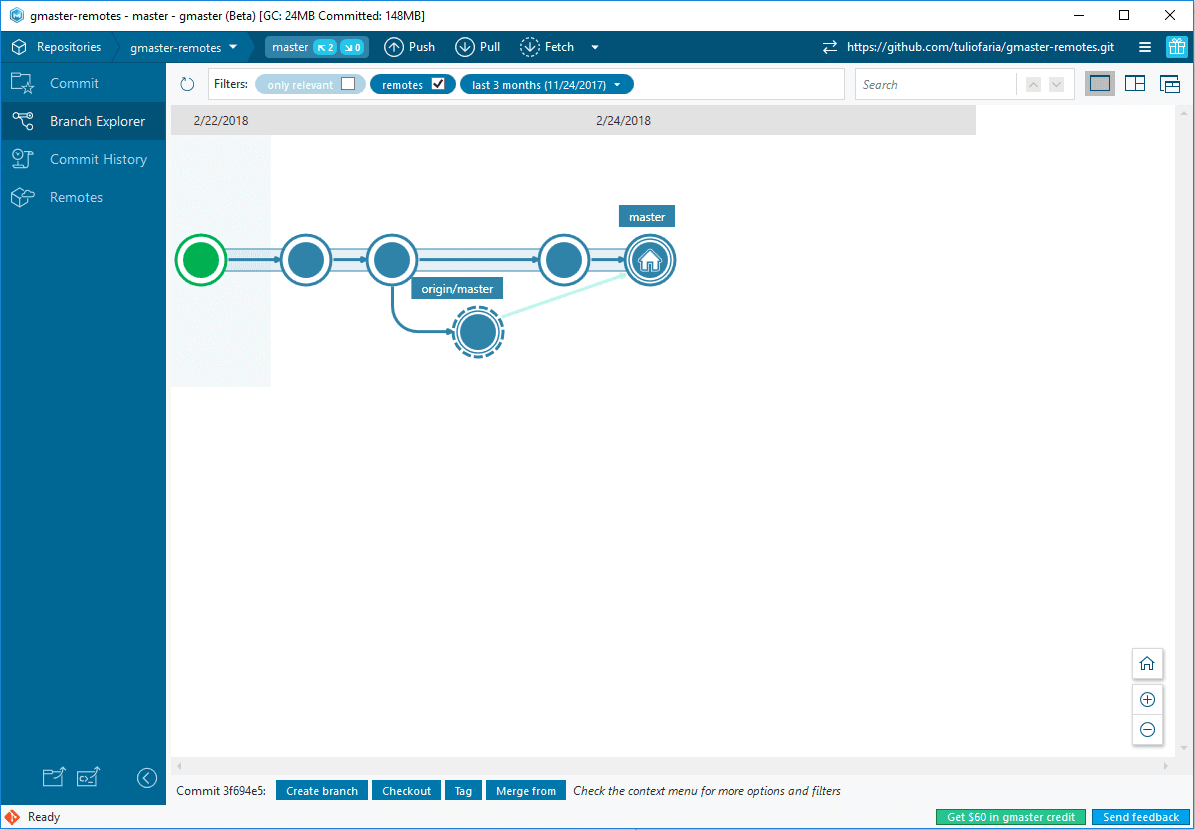1195x830 pixels.
Task: Click the master branch label
Action: click(x=647, y=217)
